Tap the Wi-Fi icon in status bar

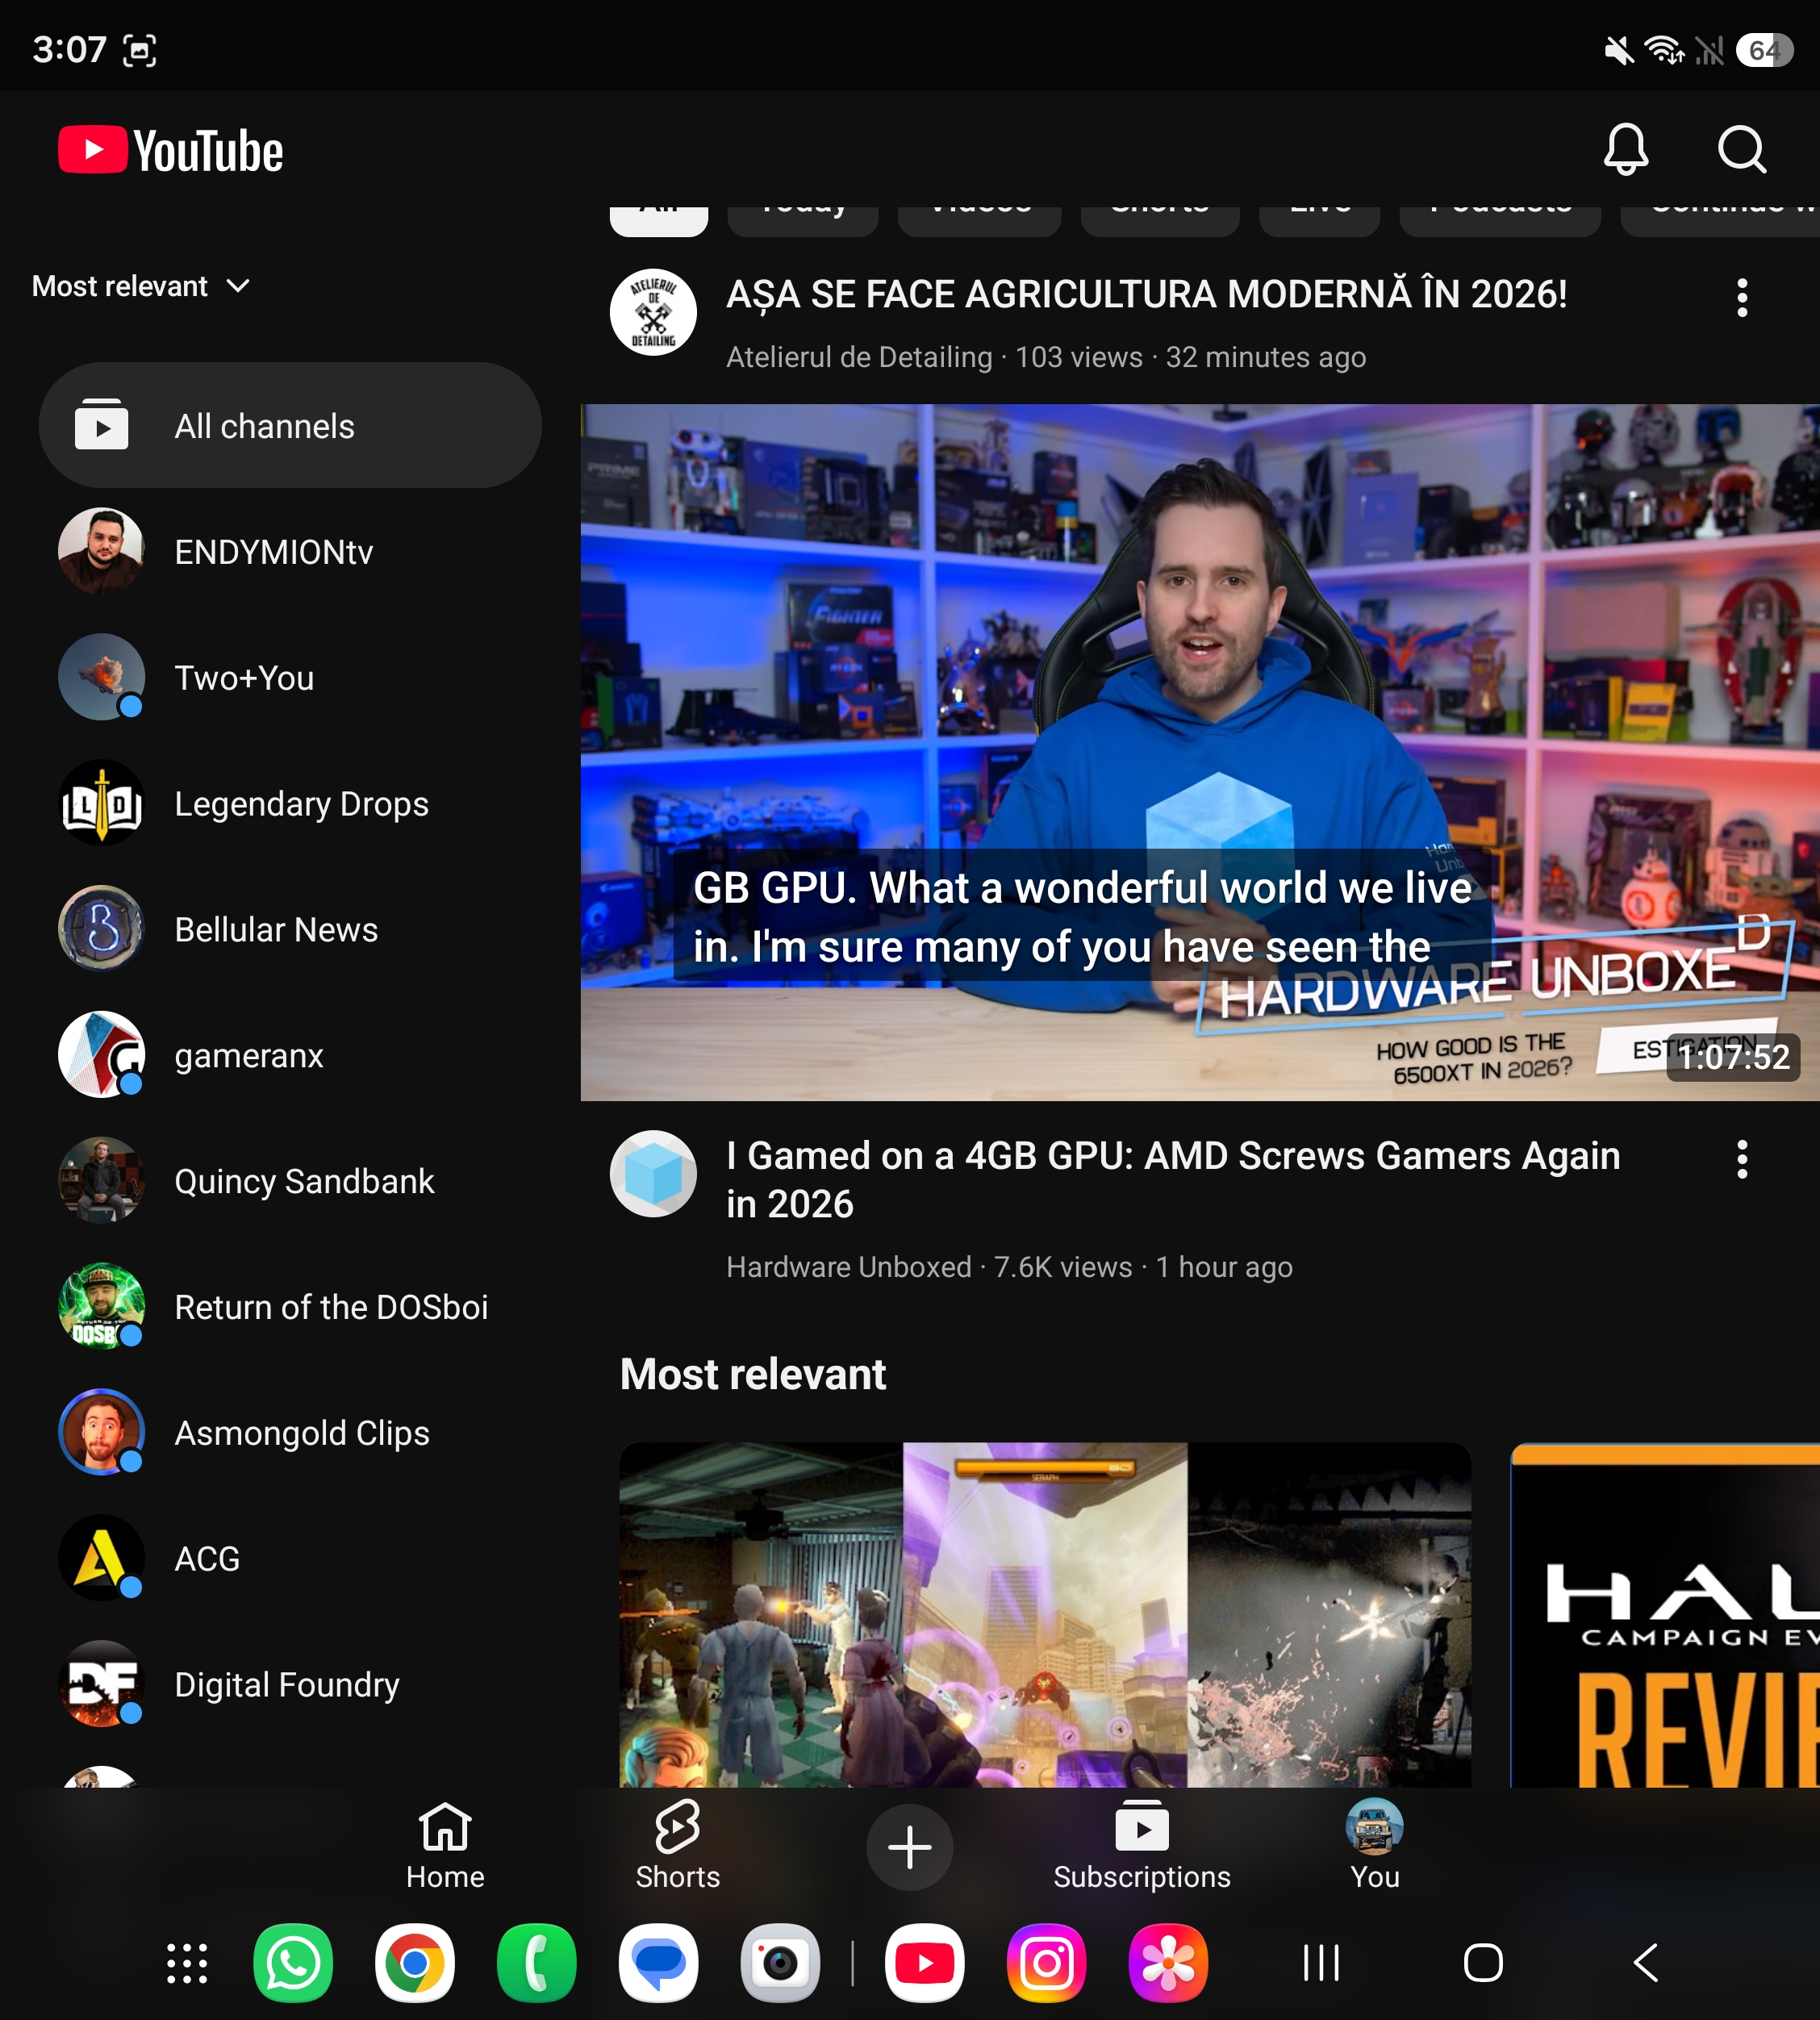click(1664, 50)
